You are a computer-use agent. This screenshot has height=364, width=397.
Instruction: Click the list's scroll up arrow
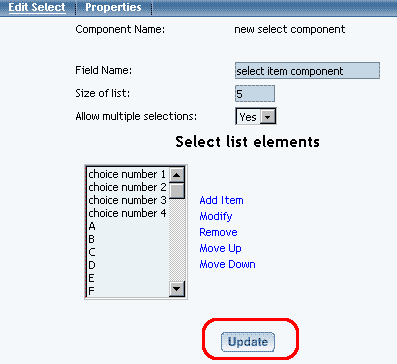click(x=177, y=175)
